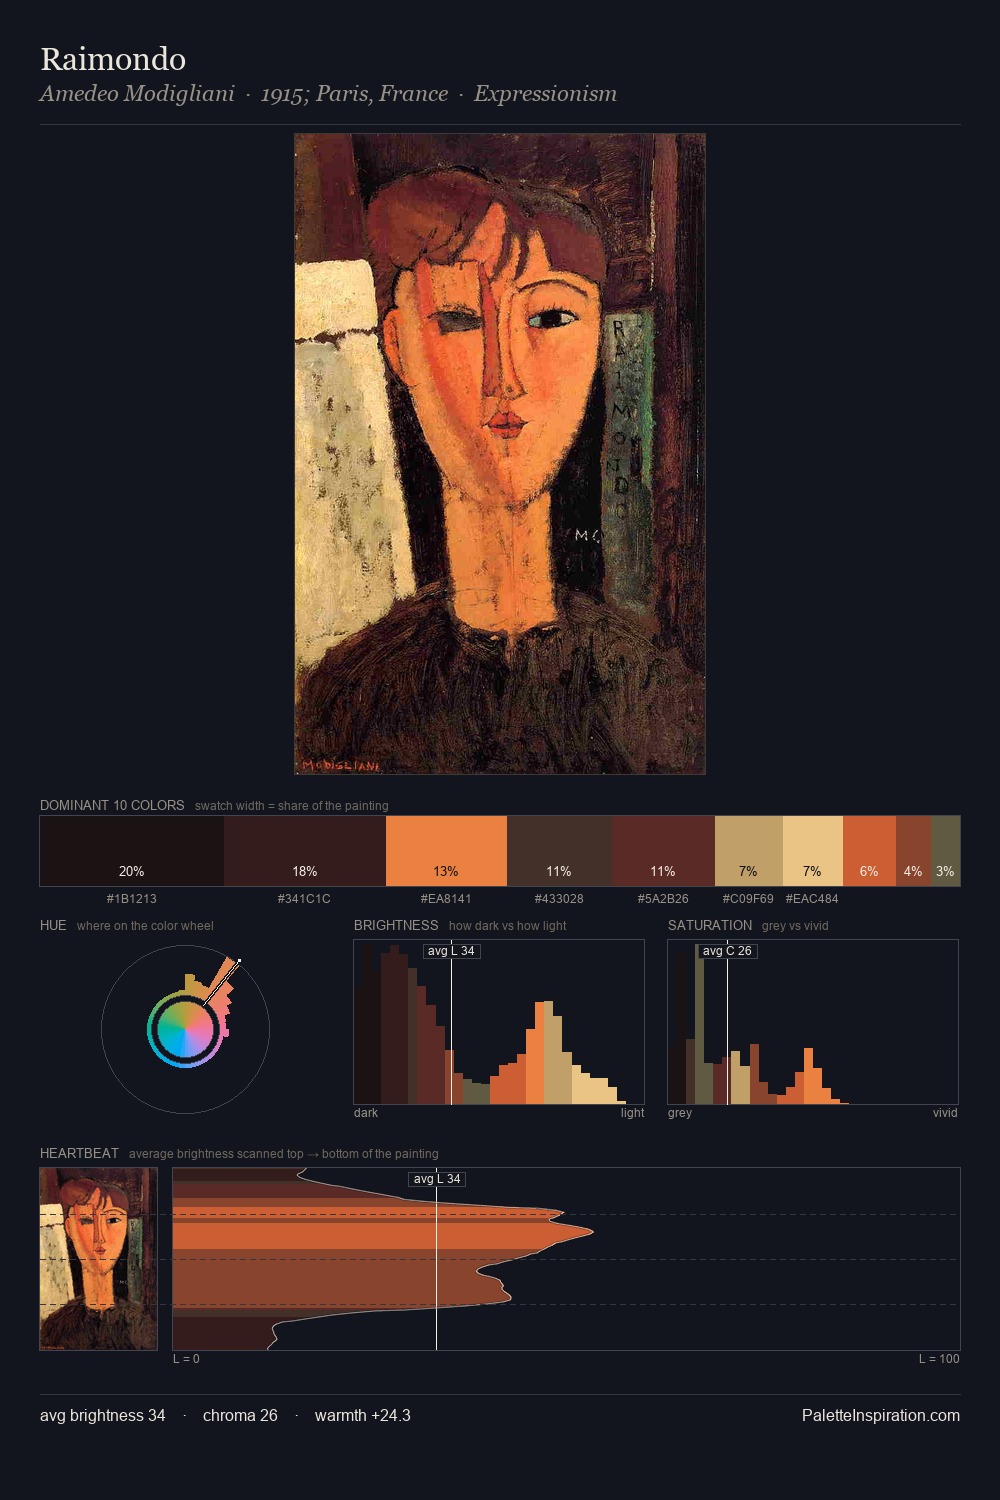Click the hue color wheel

pyautogui.click(x=185, y=1029)
